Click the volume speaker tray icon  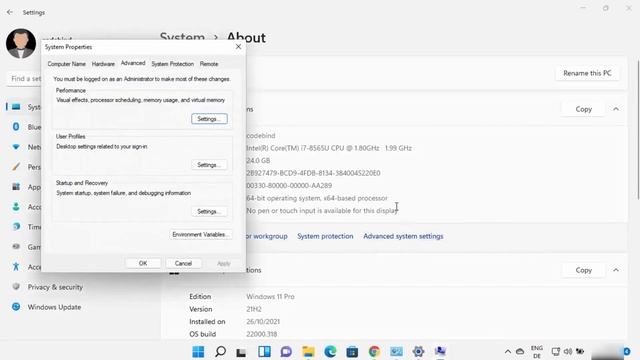click(568, 351)
